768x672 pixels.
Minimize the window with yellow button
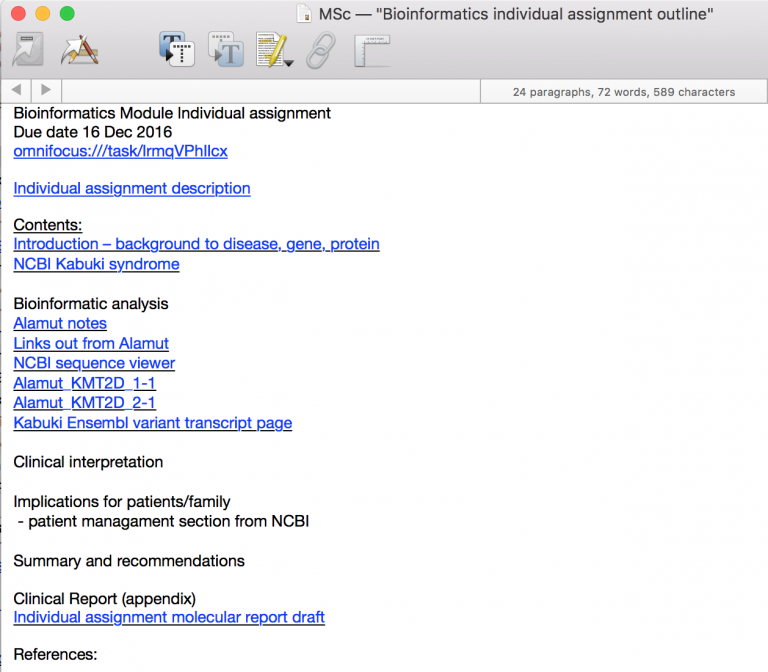tap(43, 14)
